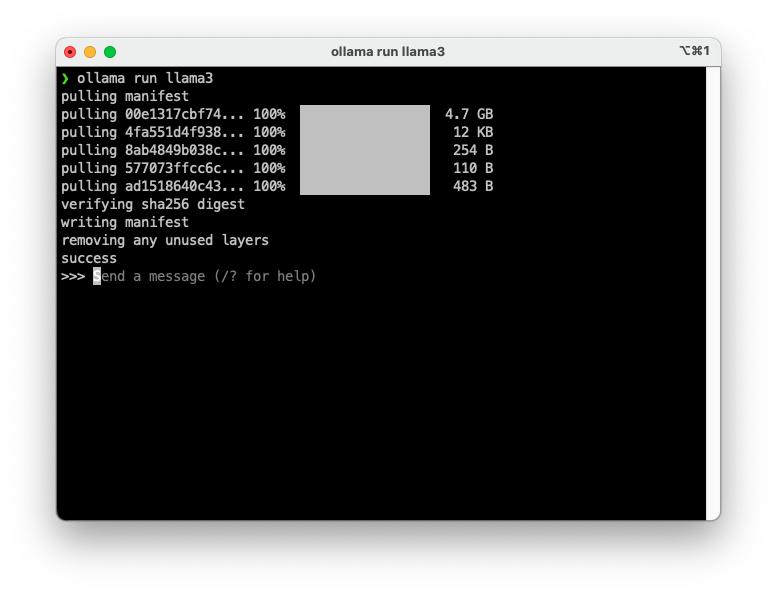Click the '483 B' size value

click(473, 186)
